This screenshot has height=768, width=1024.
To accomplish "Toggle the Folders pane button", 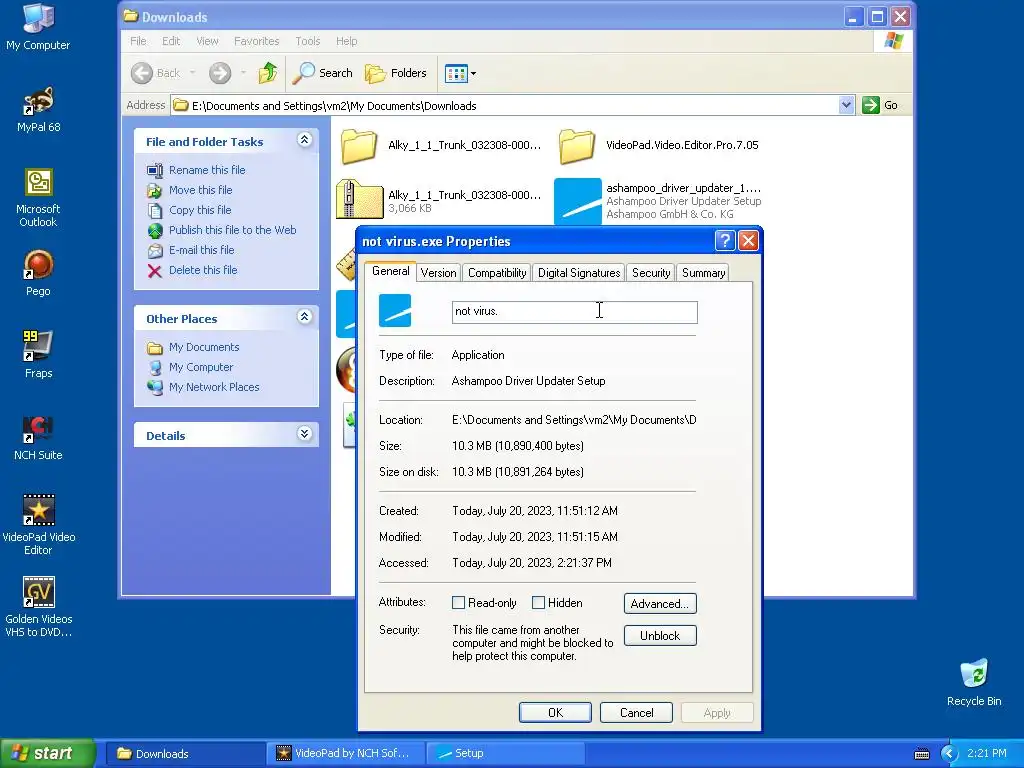I will tap(396, 73).
